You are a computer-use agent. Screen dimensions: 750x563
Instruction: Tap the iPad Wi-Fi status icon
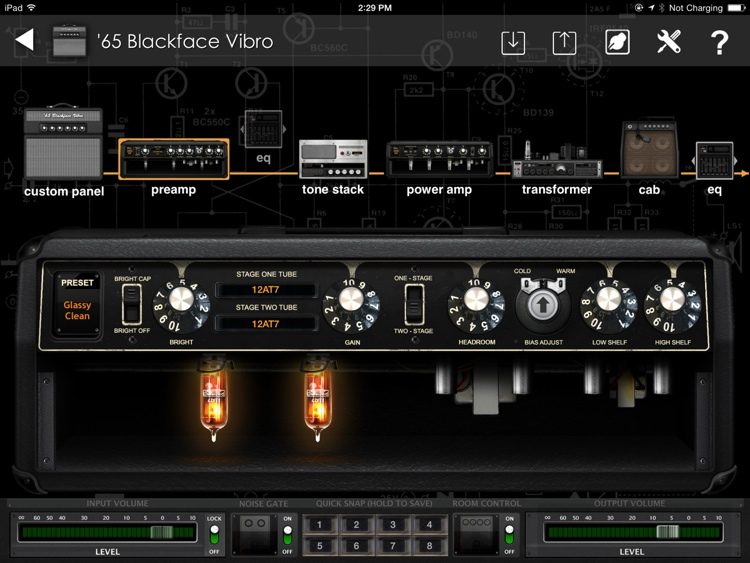coord(32,7)
